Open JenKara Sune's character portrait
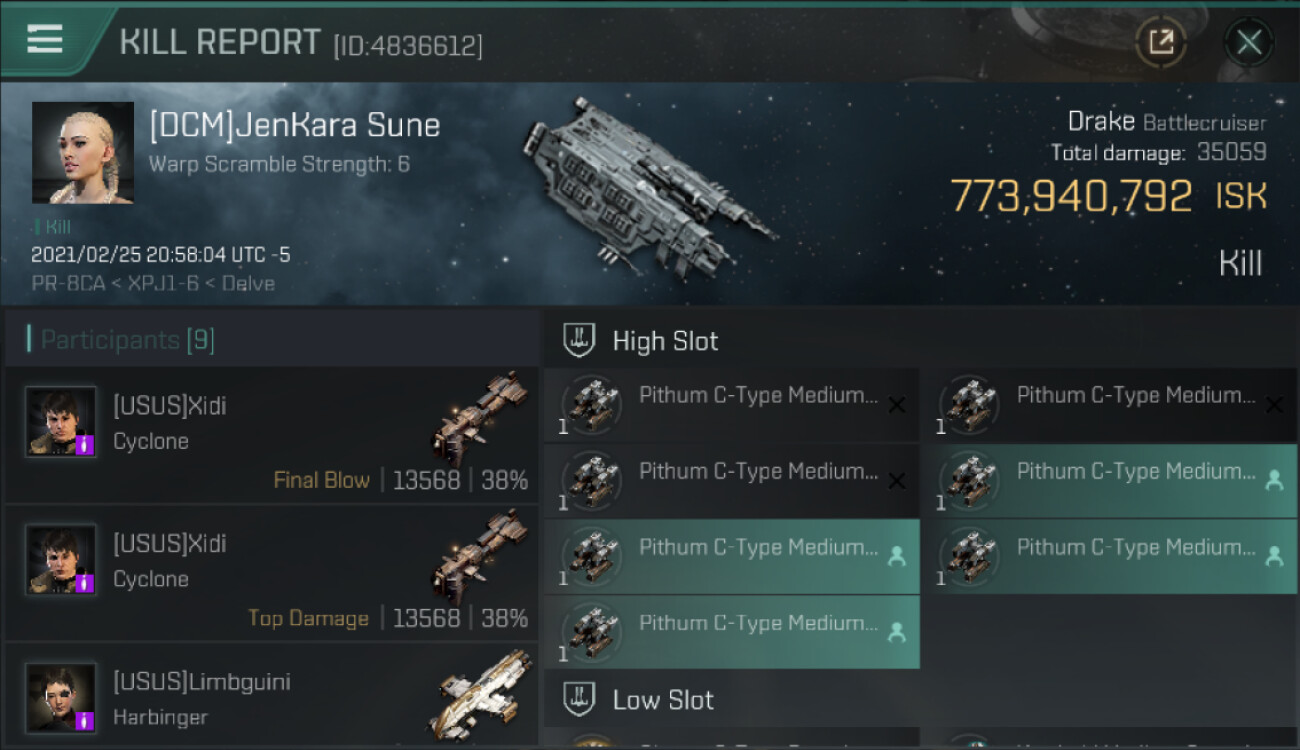This screenshot has height=750, width=1300. click(x=83, y=152)
